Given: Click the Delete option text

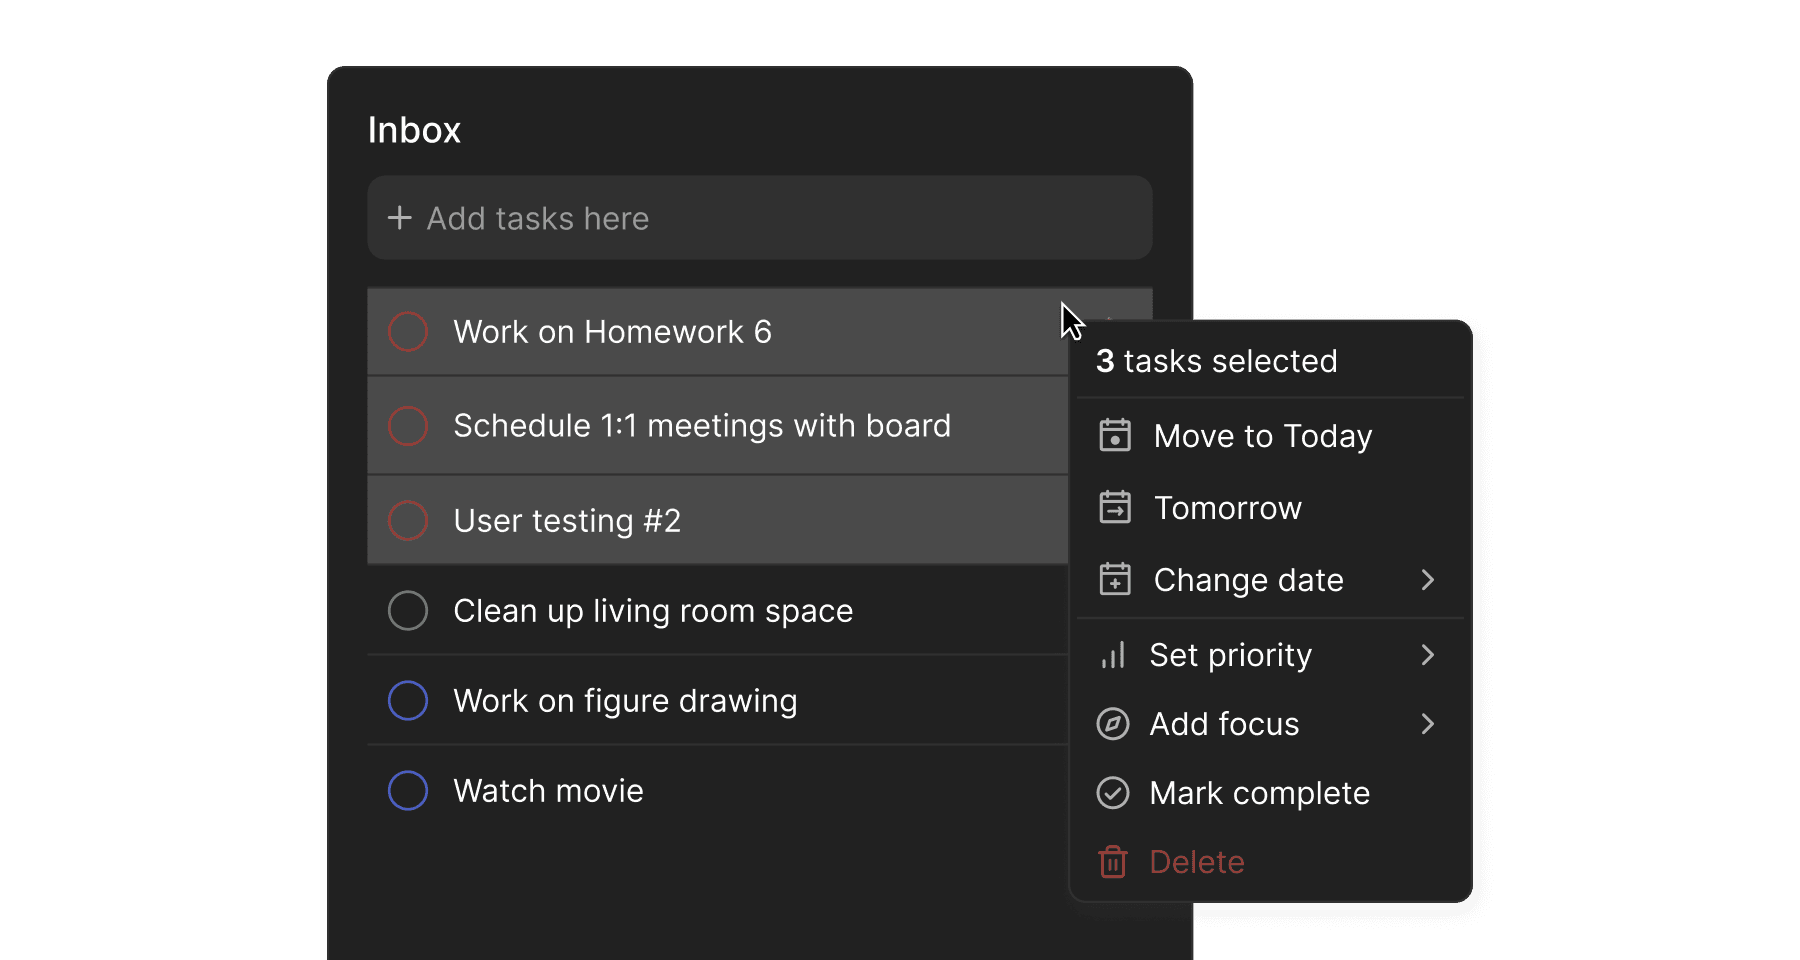Looking at the screenshot, I should pyautogui.click(x=1196, y=862).
